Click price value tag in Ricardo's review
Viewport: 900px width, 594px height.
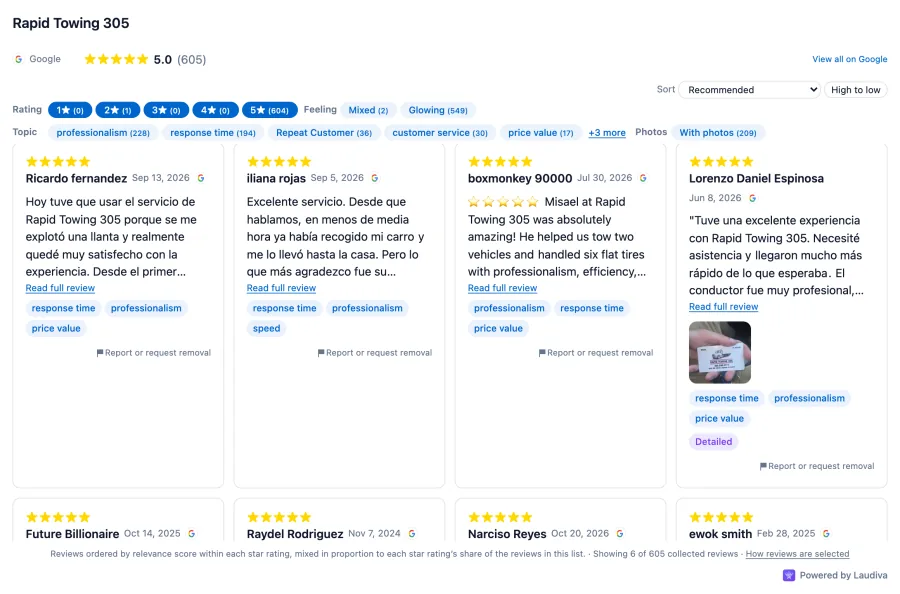coord(56,328)
